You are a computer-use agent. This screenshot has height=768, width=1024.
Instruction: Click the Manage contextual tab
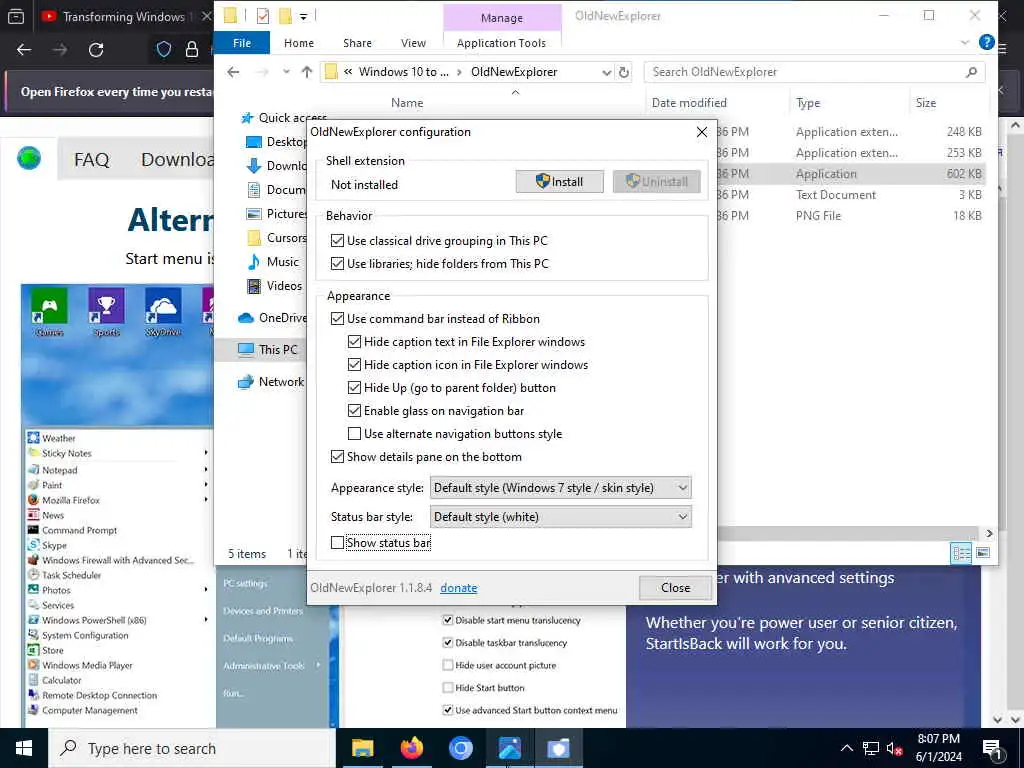tap(502, 18)
